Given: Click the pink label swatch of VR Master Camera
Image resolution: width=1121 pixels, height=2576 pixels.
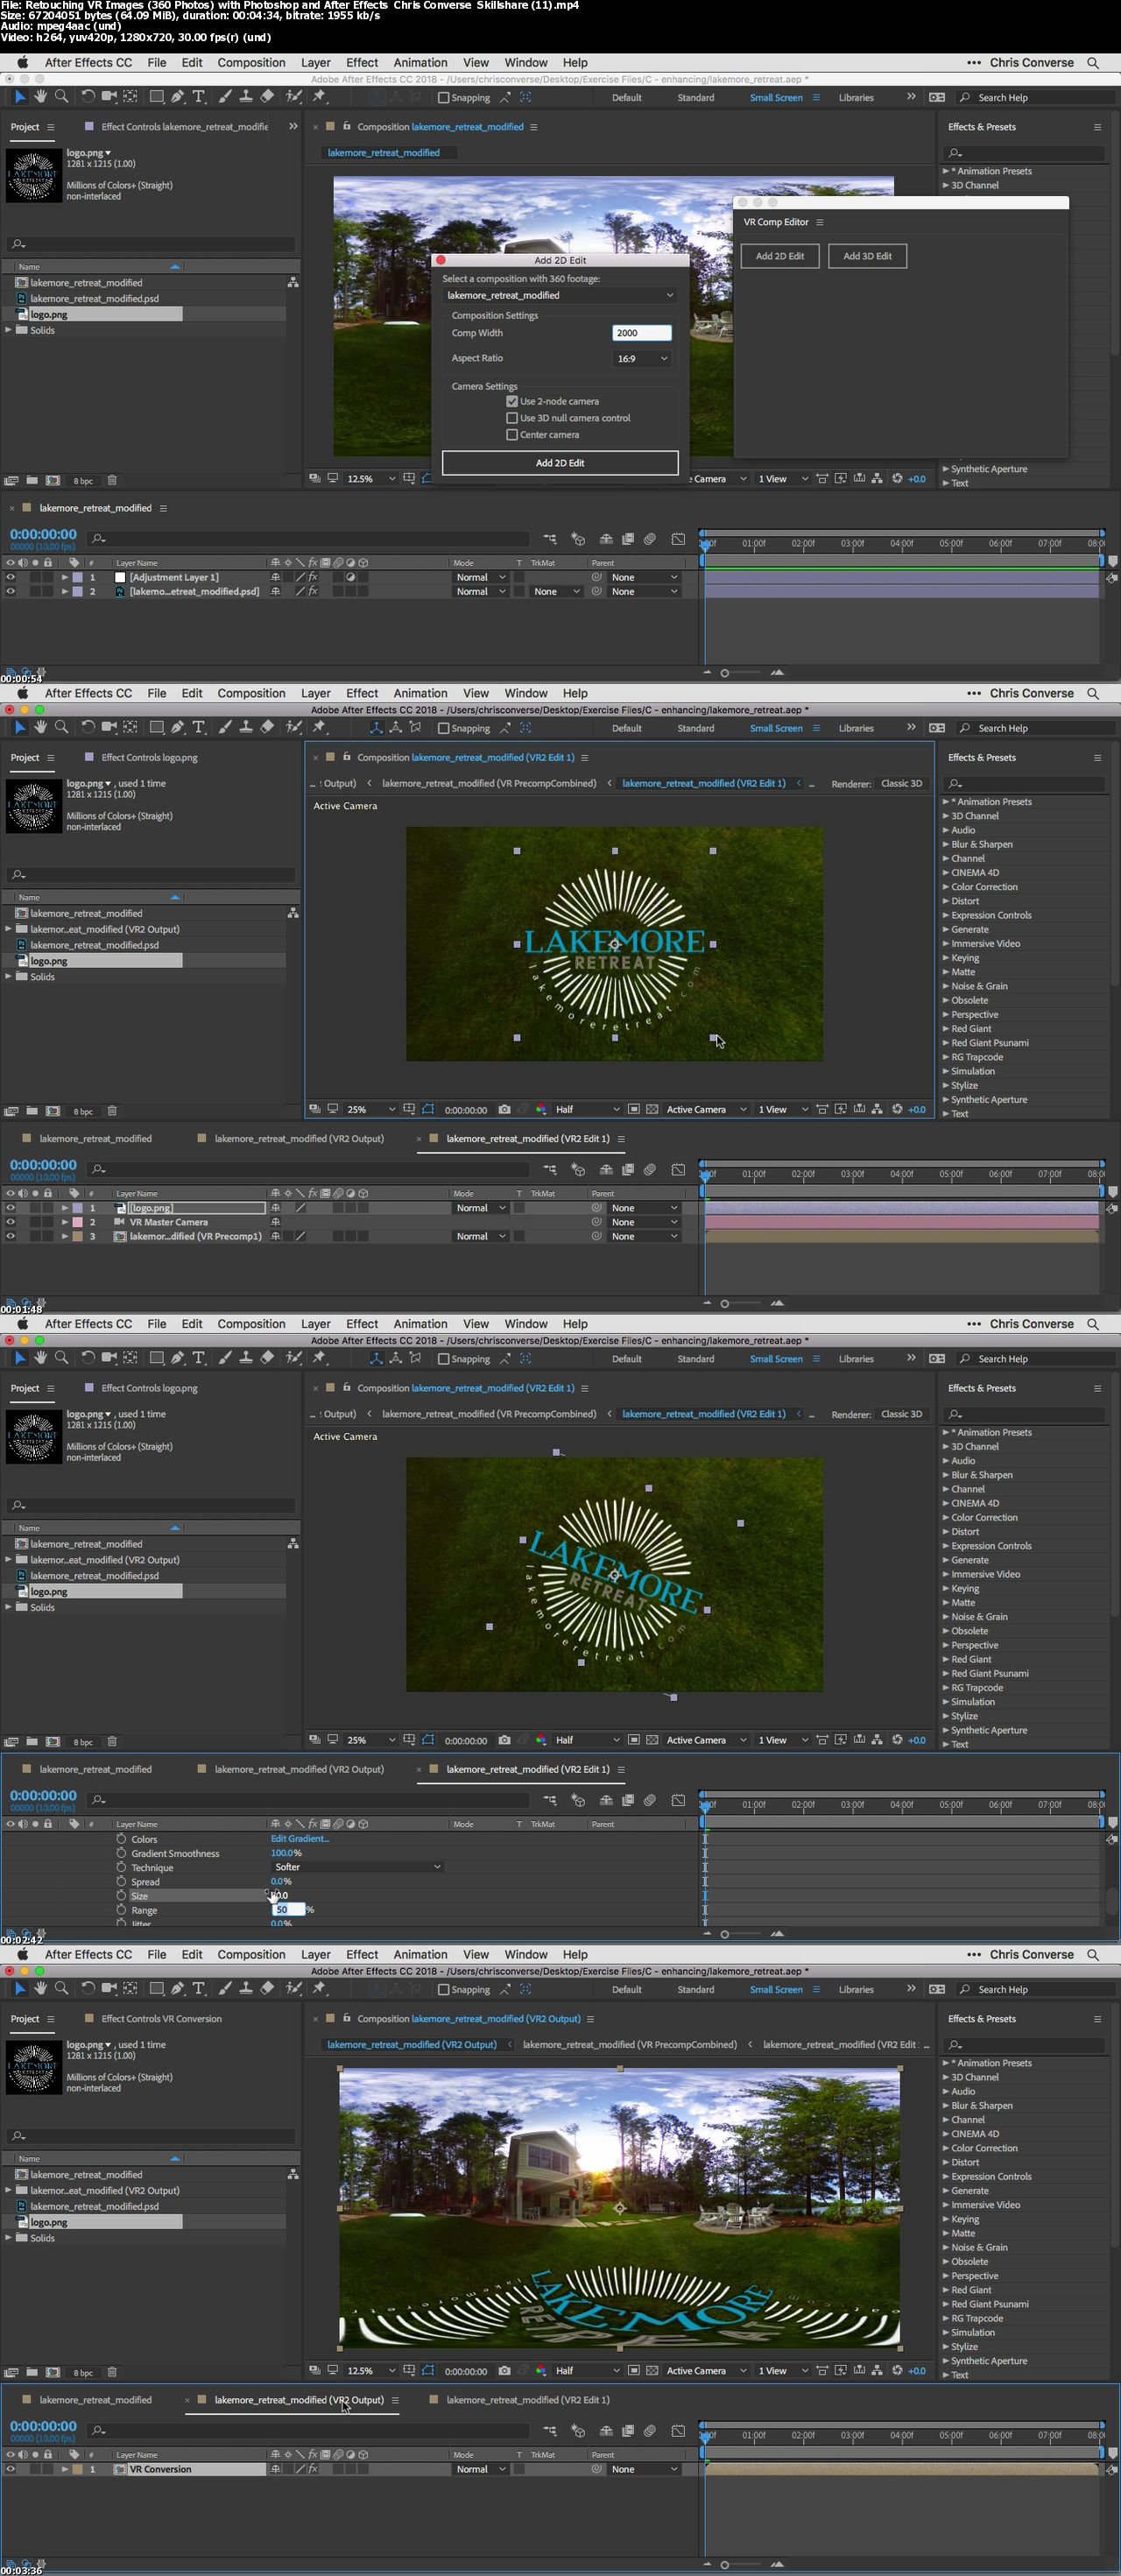Looking at the screenshot, I should click(x=77, y=1222).
